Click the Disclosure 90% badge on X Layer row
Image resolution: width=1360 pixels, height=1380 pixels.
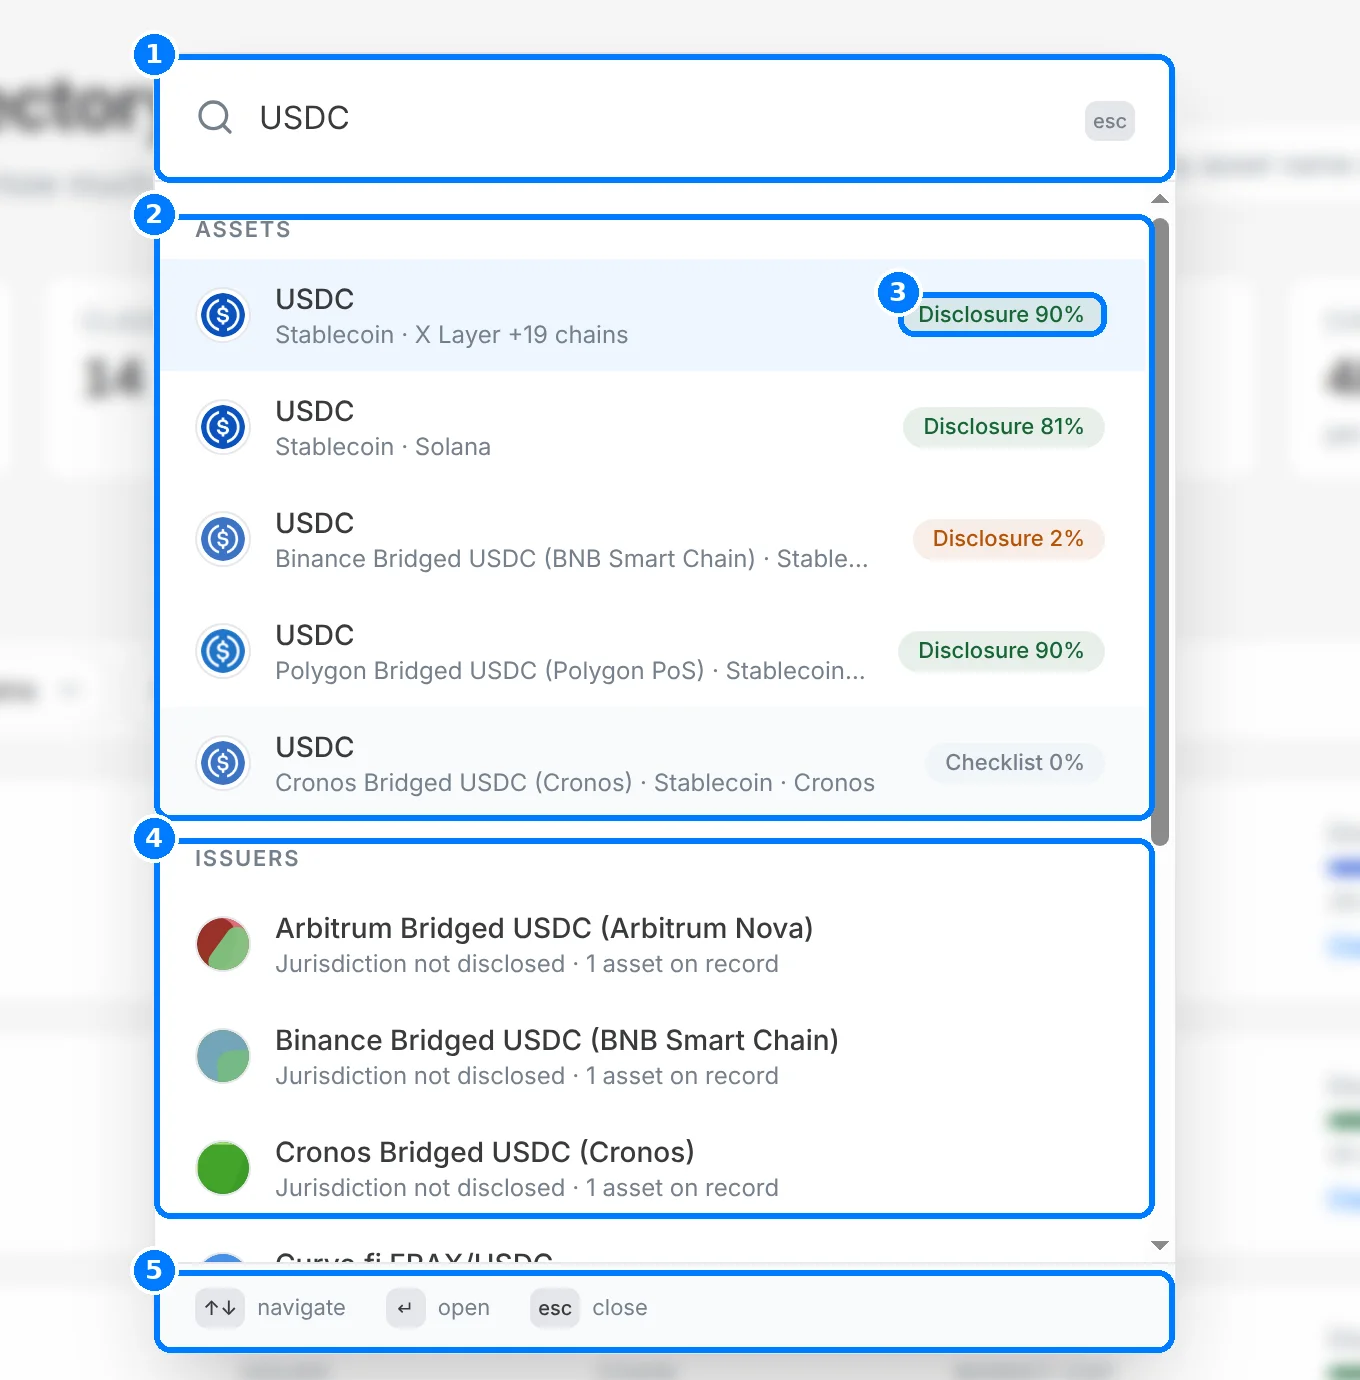click(1001, 315)
